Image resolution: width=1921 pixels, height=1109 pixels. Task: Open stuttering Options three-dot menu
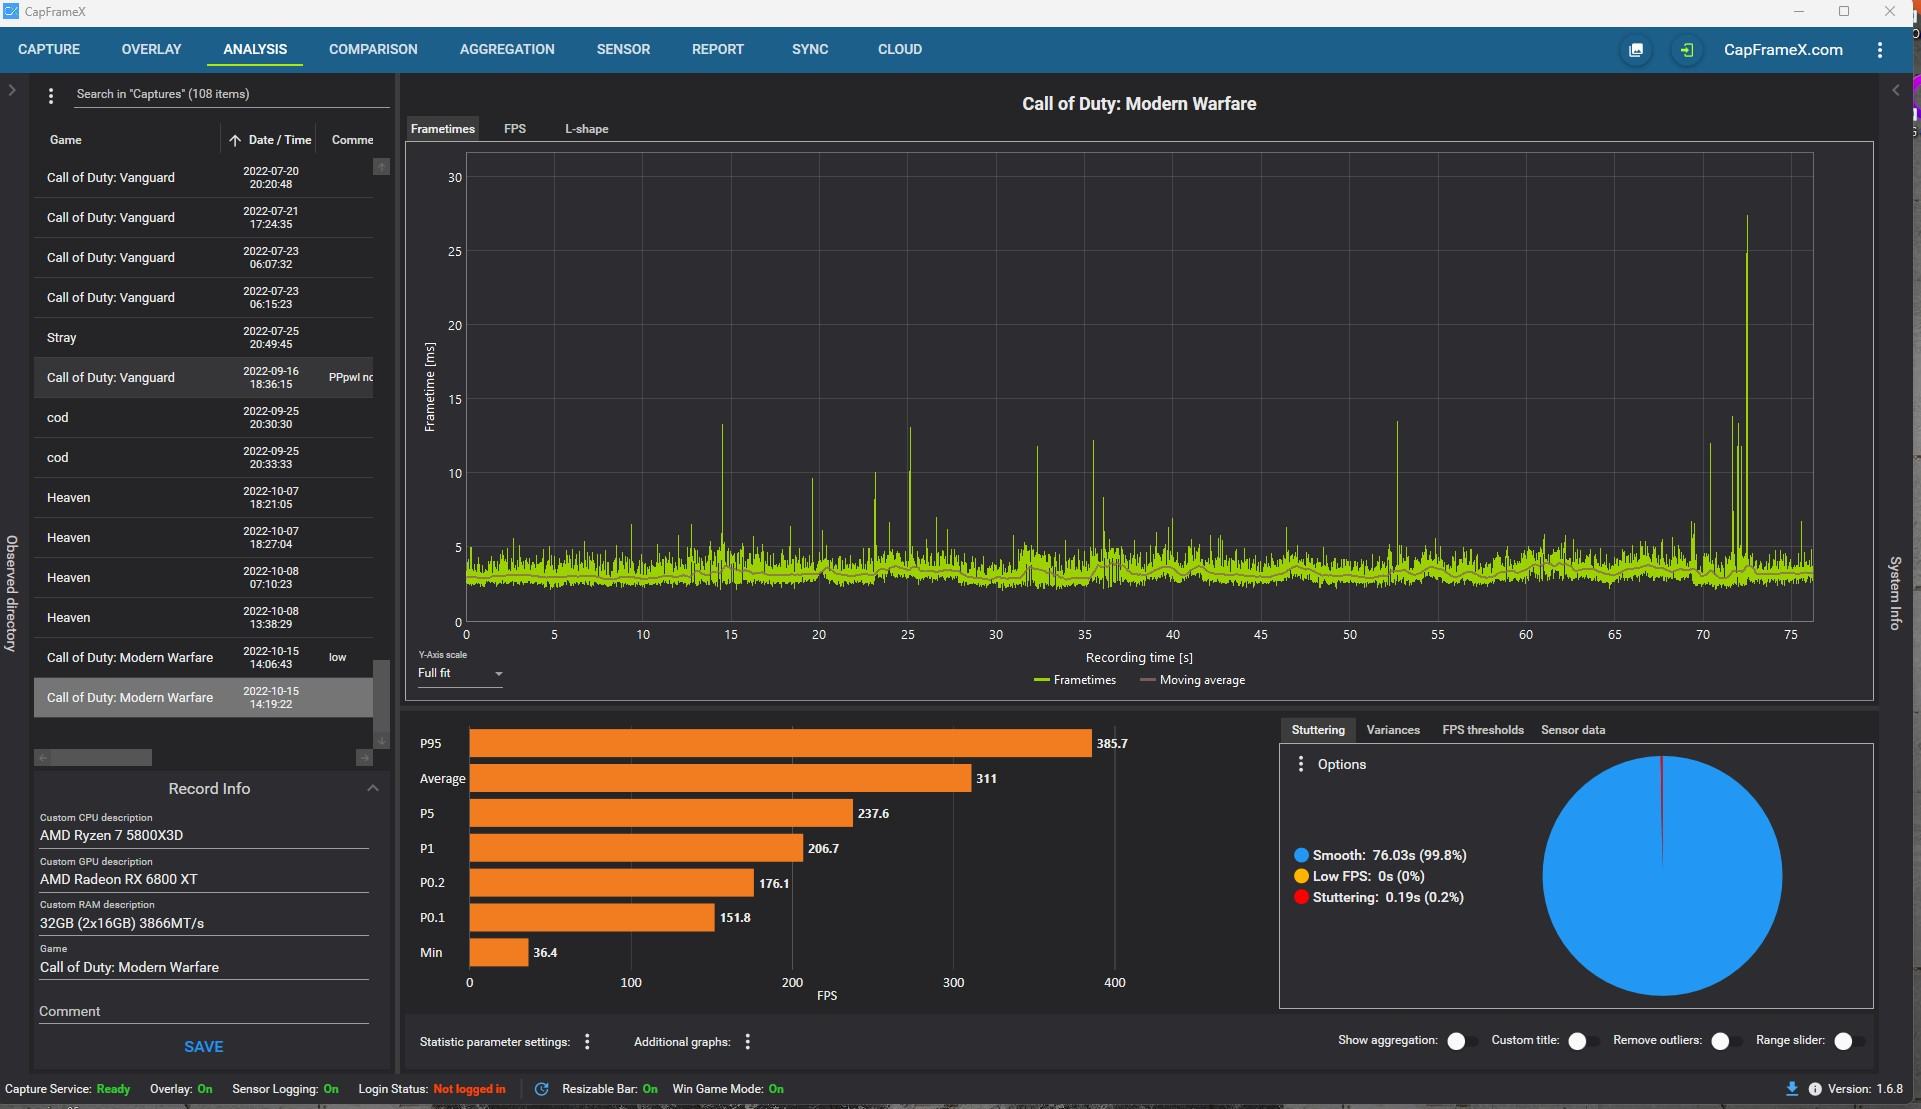click(1300, 764)
